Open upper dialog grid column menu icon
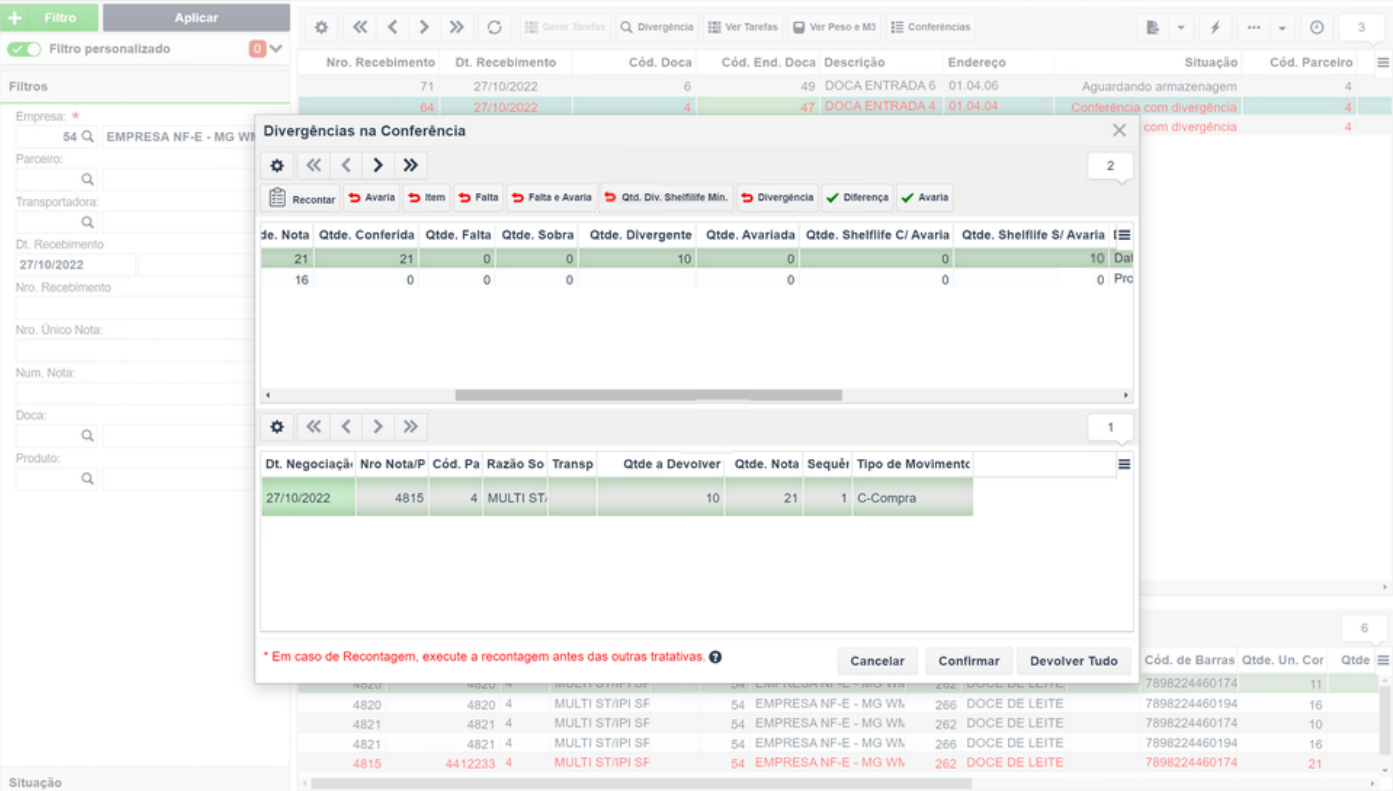 1124,235
